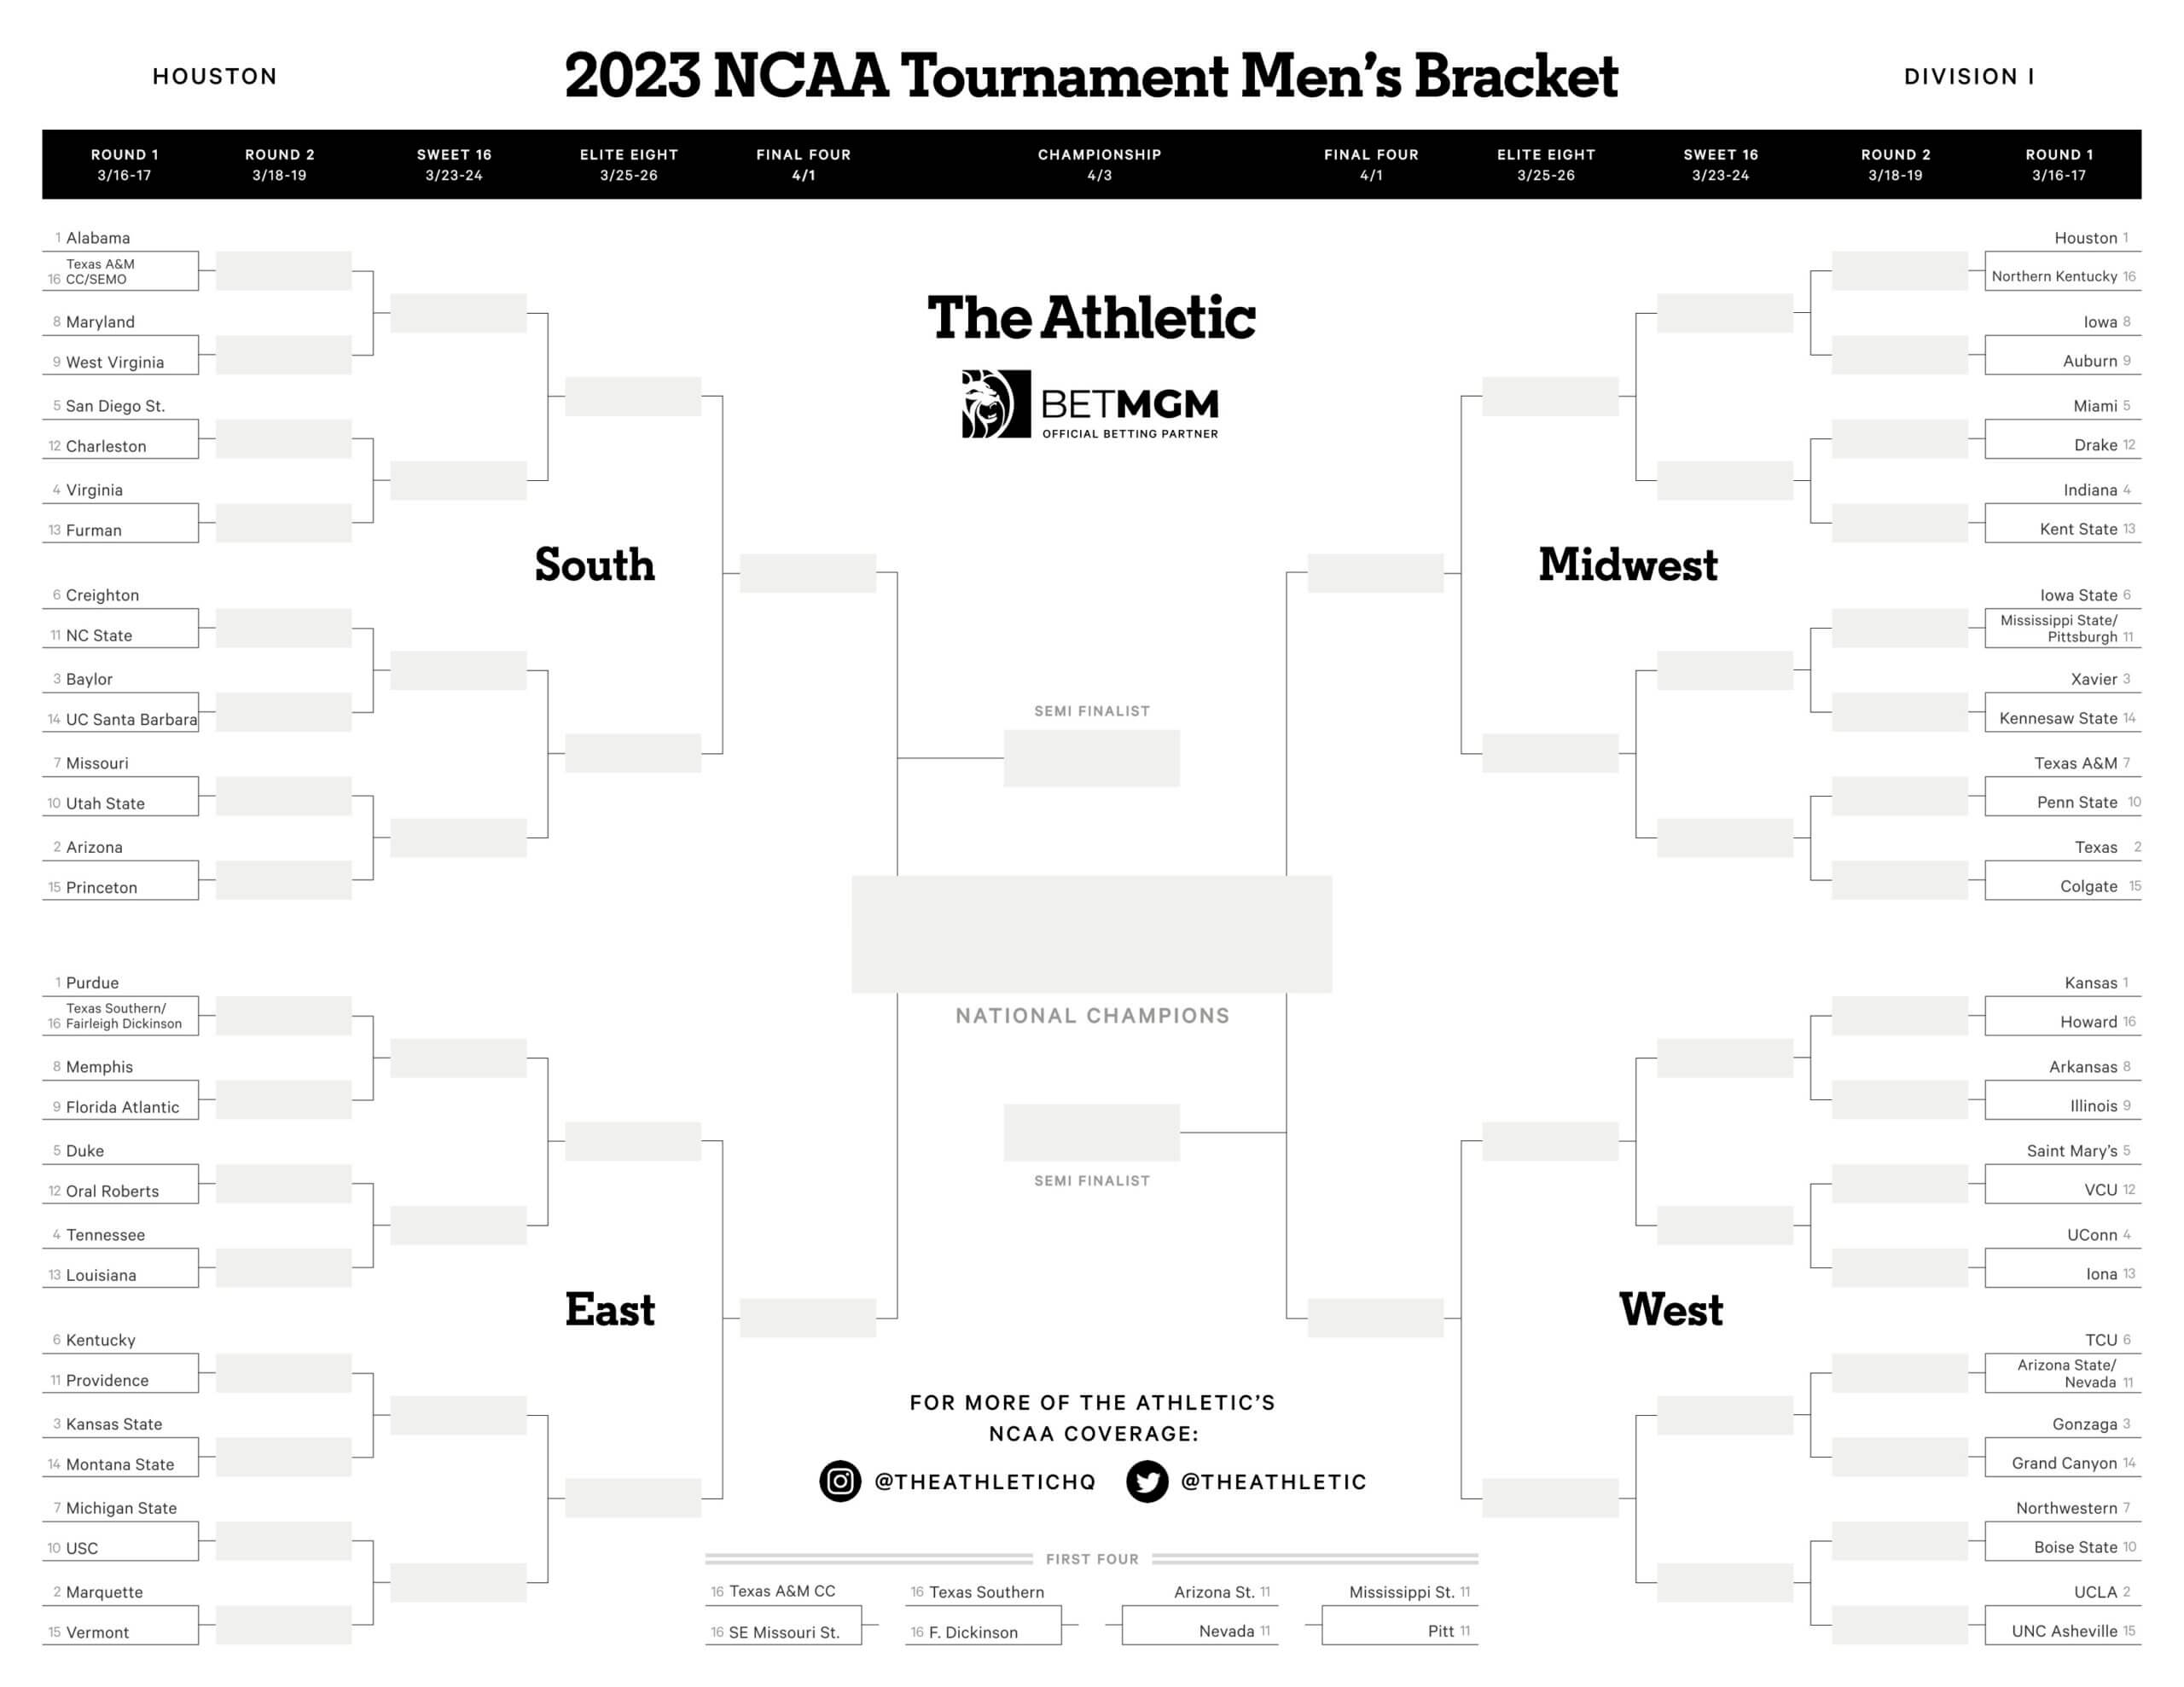Select Texas Southern in First Four

[x=986, y=1592]
